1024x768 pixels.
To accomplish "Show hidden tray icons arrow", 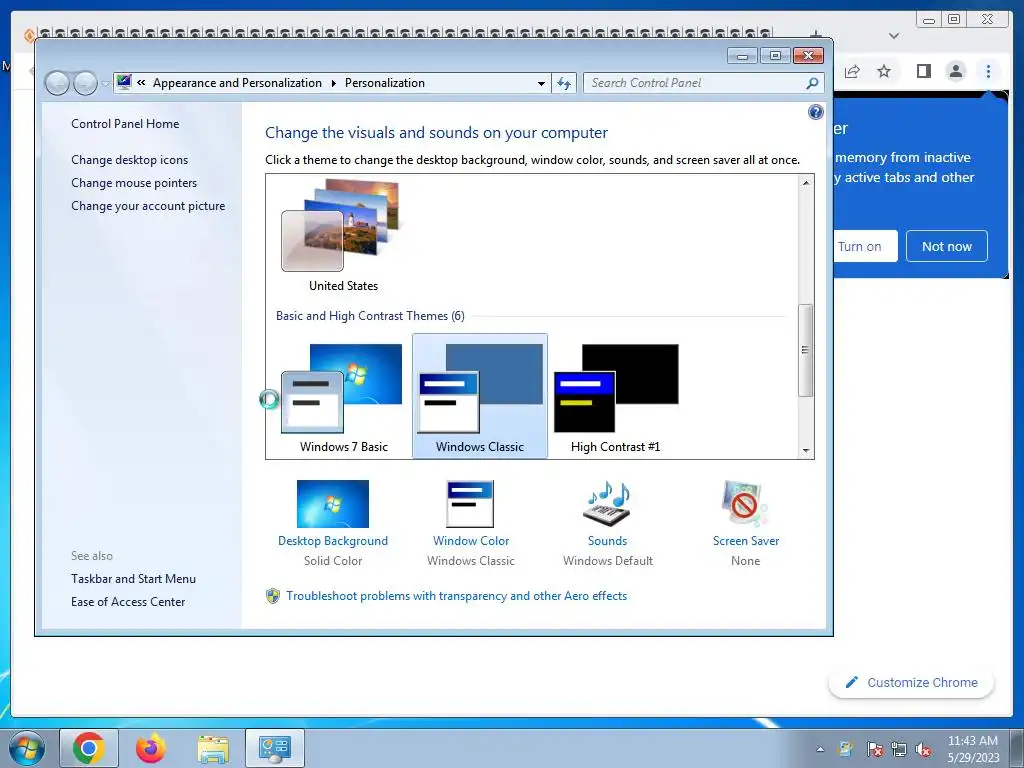I will pos(820,749).
